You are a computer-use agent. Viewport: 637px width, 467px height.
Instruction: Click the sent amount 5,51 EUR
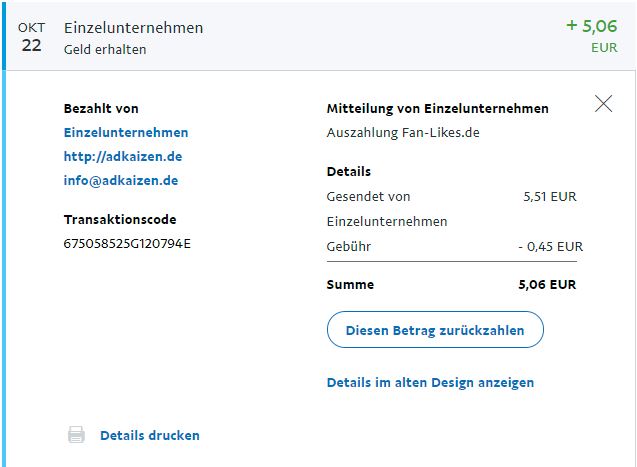click(x=550, y=196)
